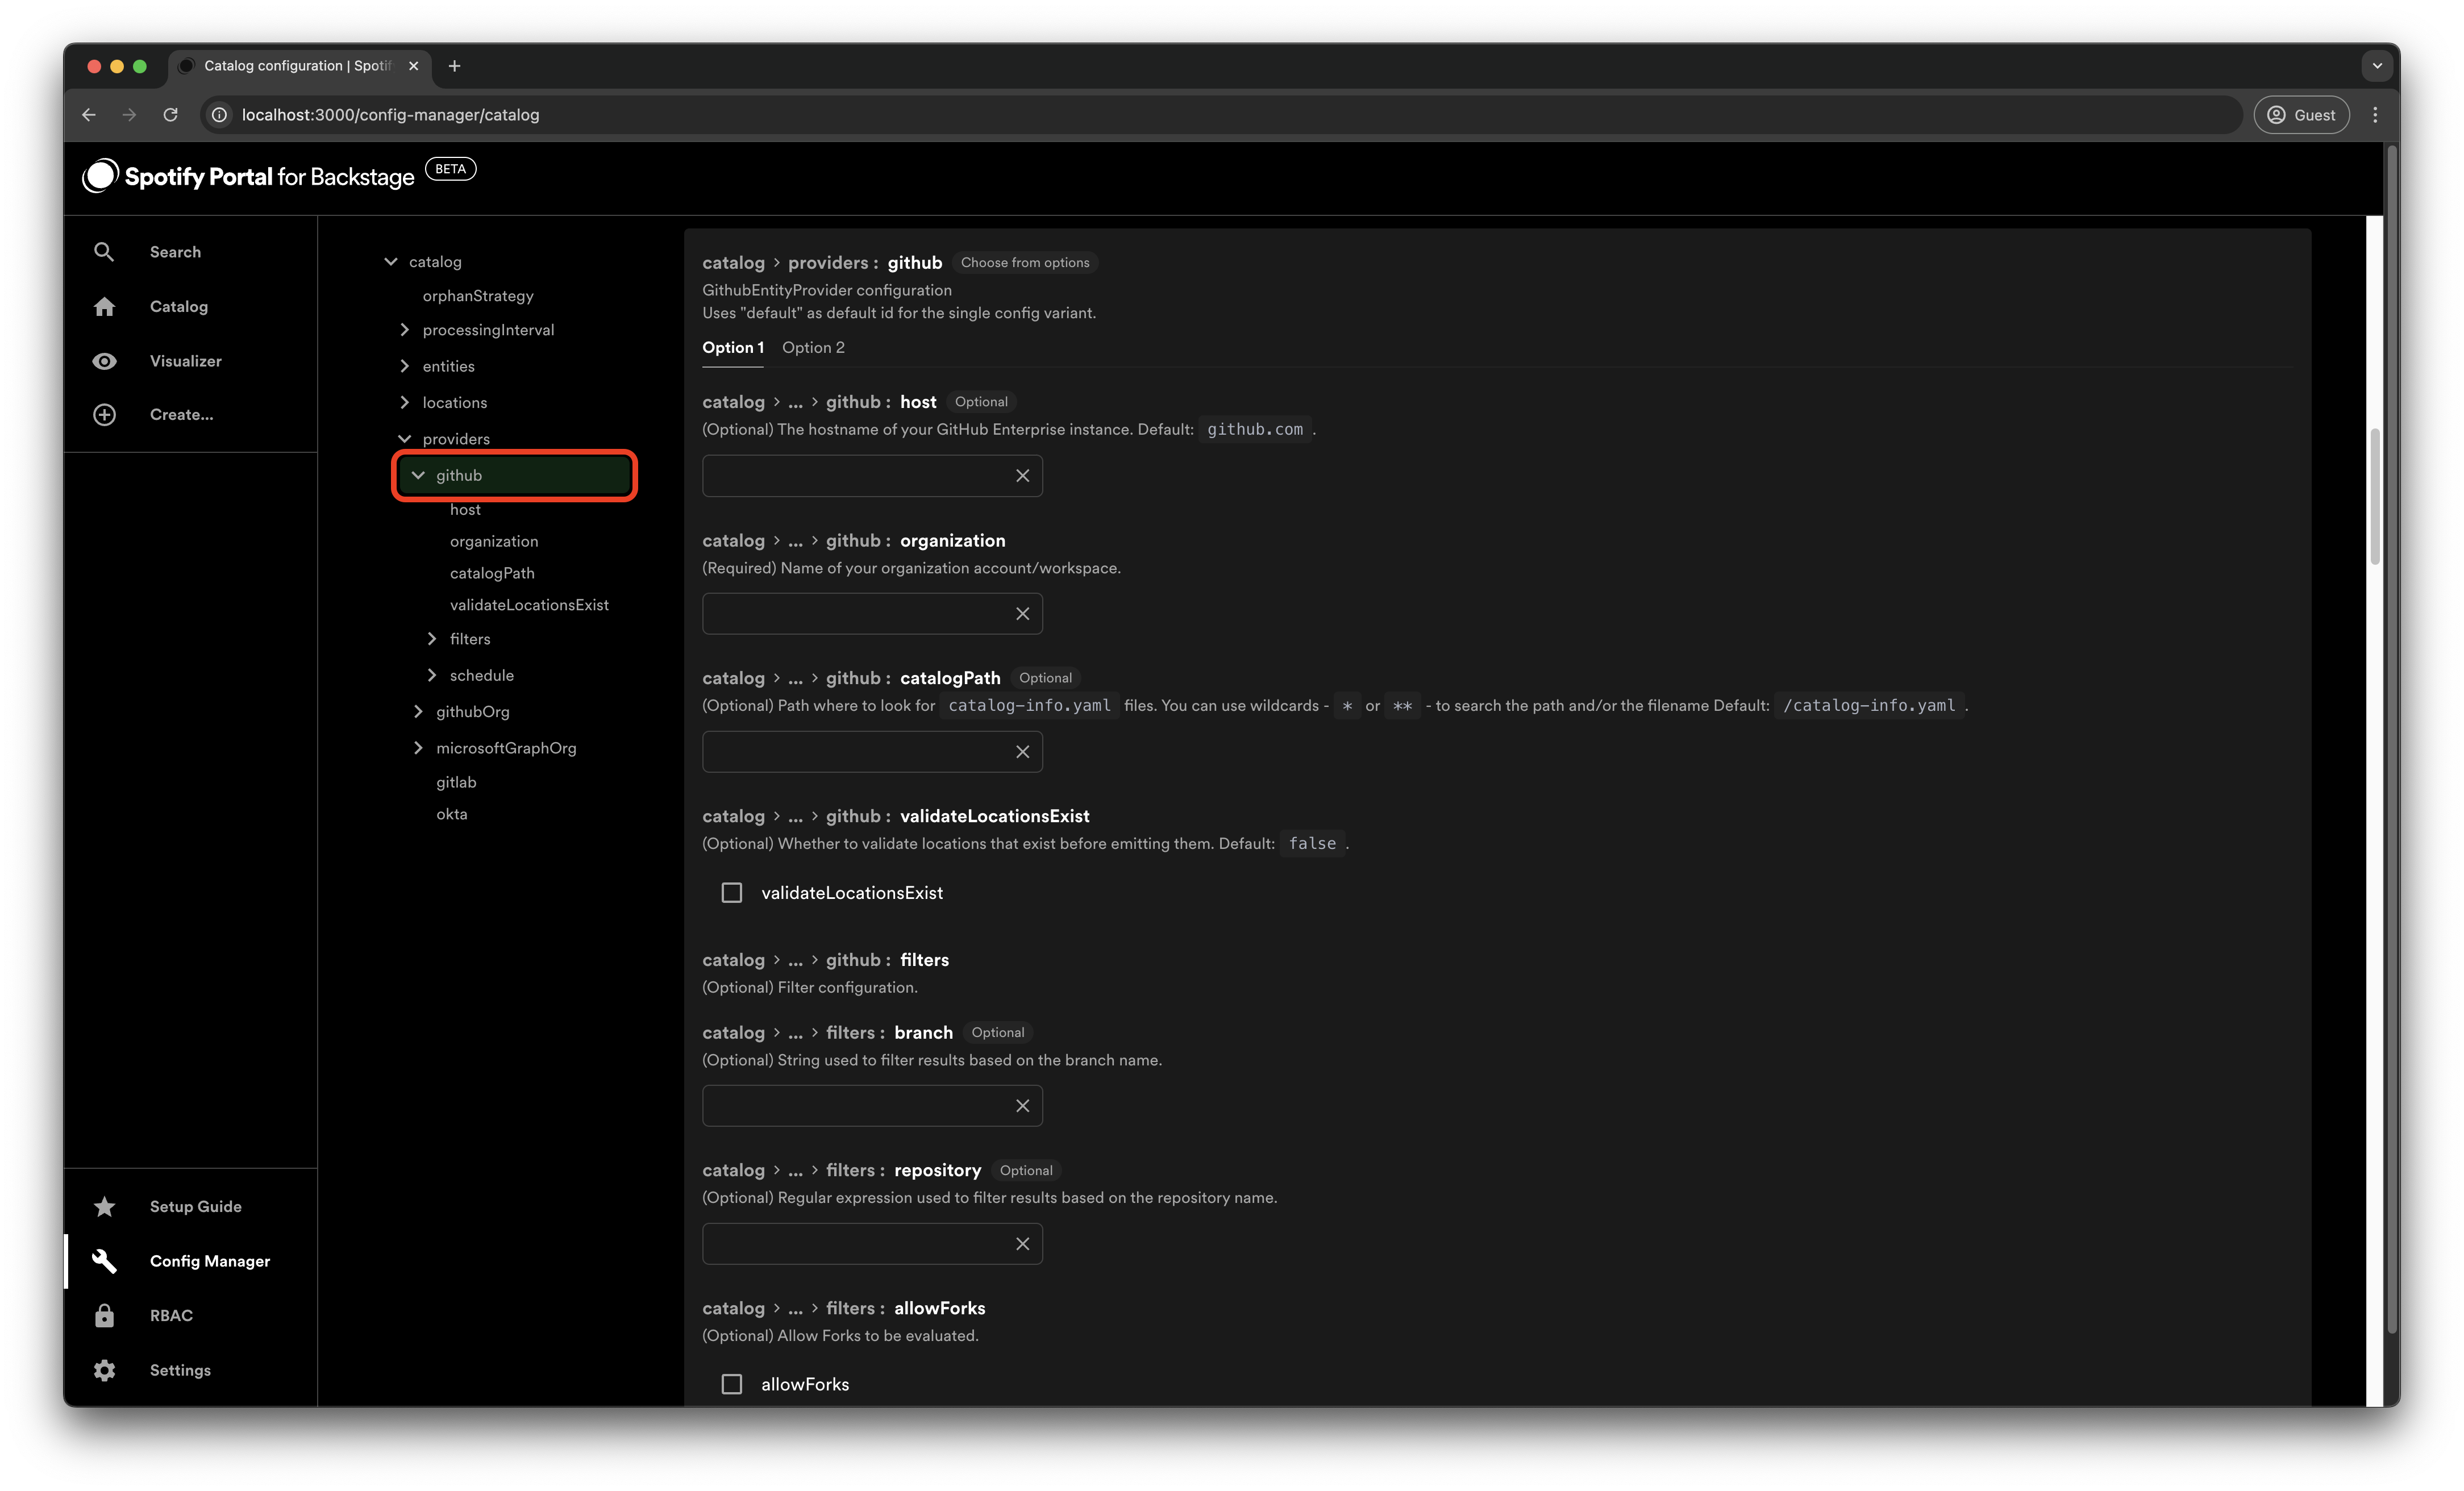Image resolution: width=2464 pixels, height=1491 pixels.
Task: Click the Config Manager wrench icon
Action: click(x=104, y=1261)
